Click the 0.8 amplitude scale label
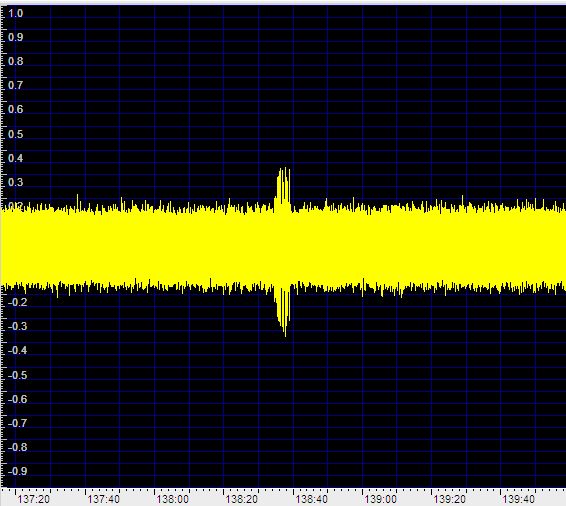 click(x=16, y=61)
